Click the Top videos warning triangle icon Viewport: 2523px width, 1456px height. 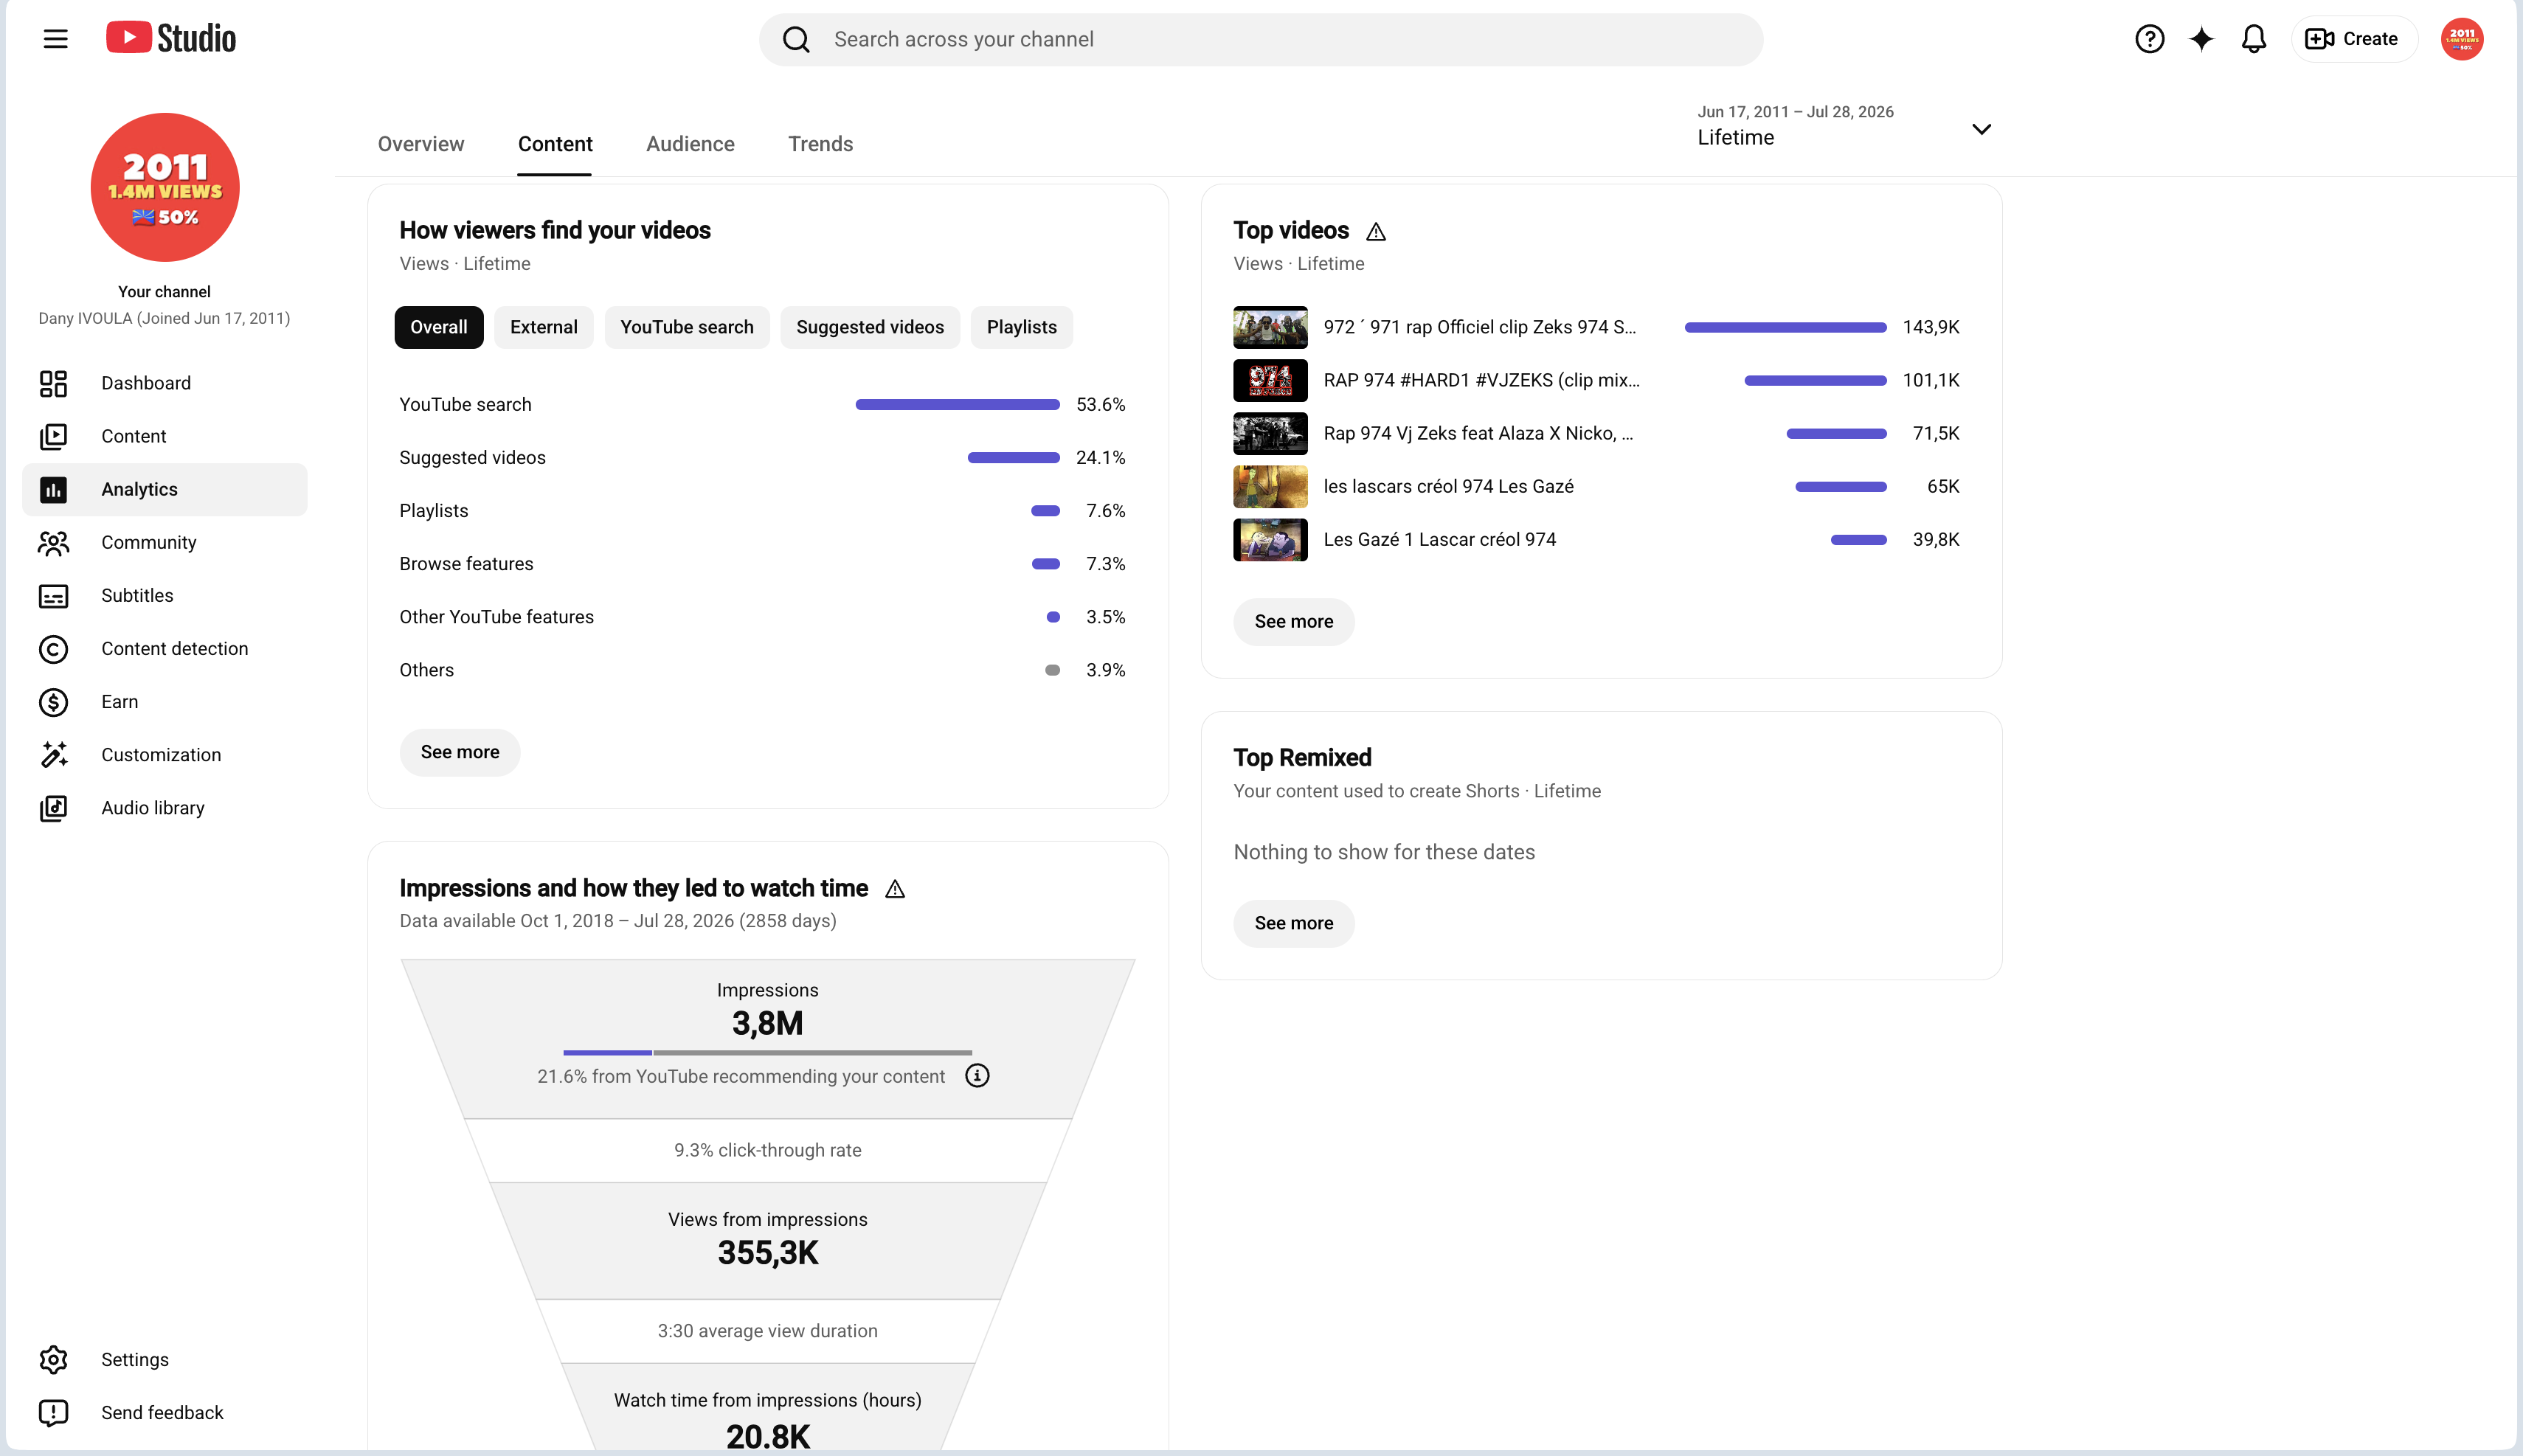tap(1376, 232)
